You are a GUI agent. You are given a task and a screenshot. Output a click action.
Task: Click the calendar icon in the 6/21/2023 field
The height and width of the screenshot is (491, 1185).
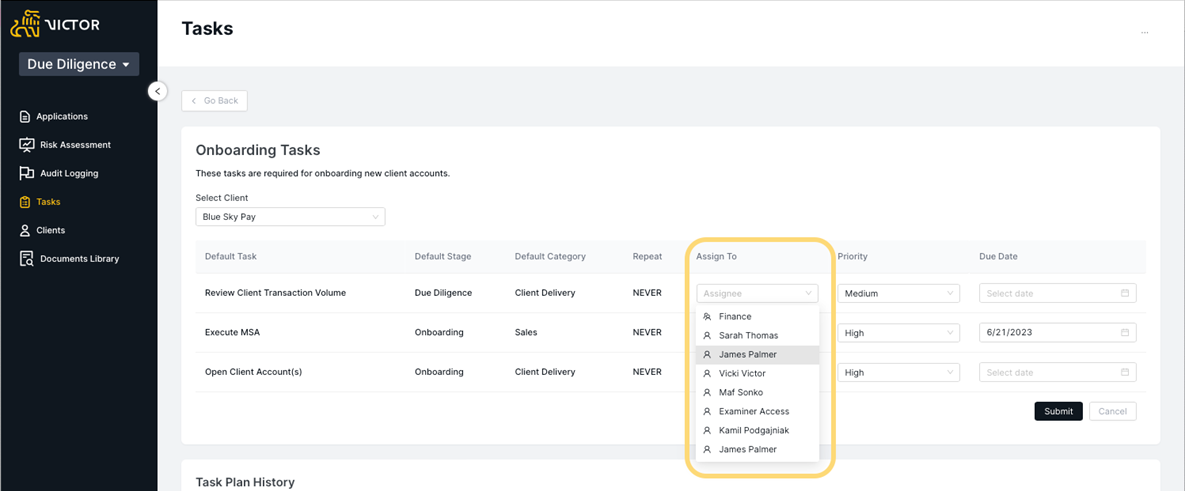click(x=1125, y=332)
